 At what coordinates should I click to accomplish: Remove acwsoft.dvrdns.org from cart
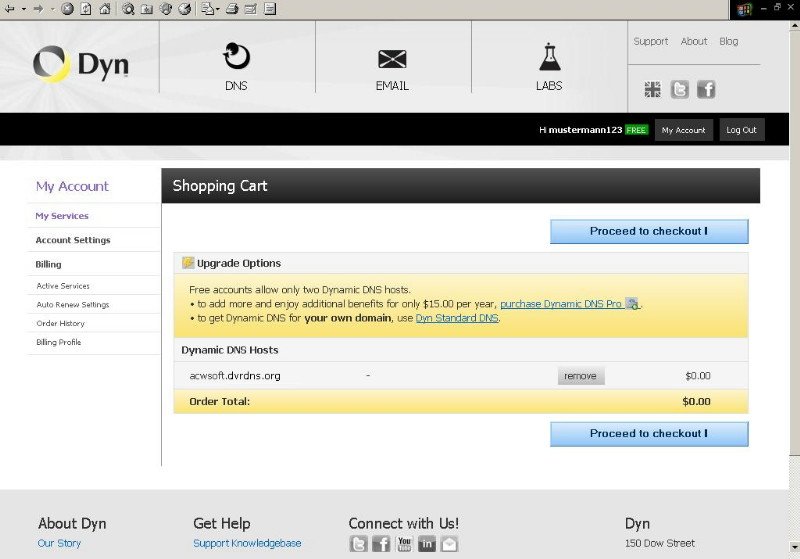click(580, 376)
